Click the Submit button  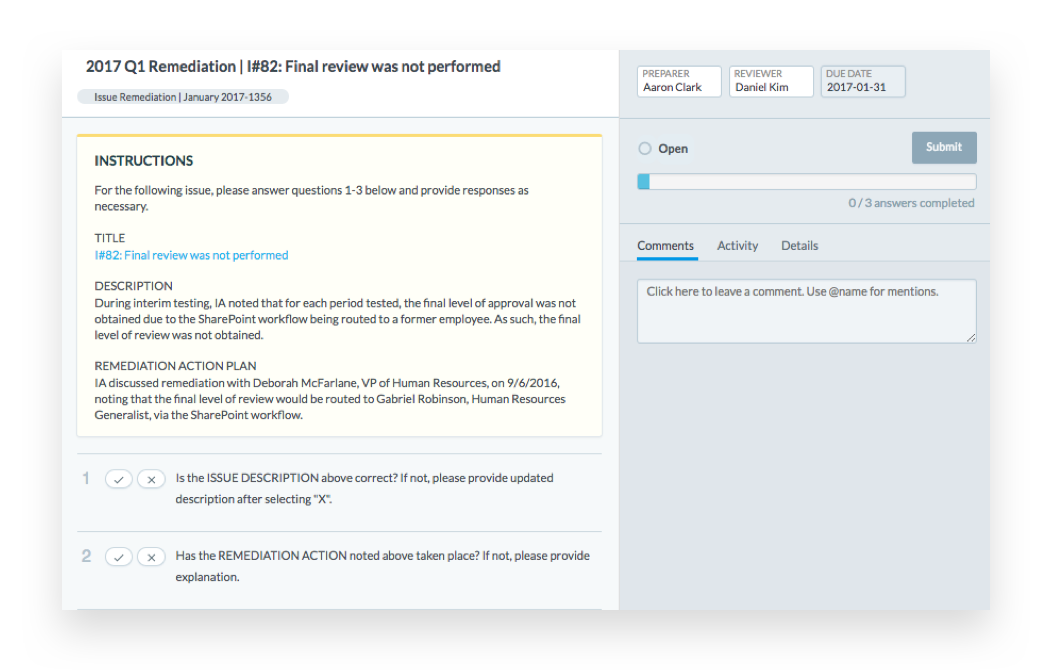(x=944, y=147)
